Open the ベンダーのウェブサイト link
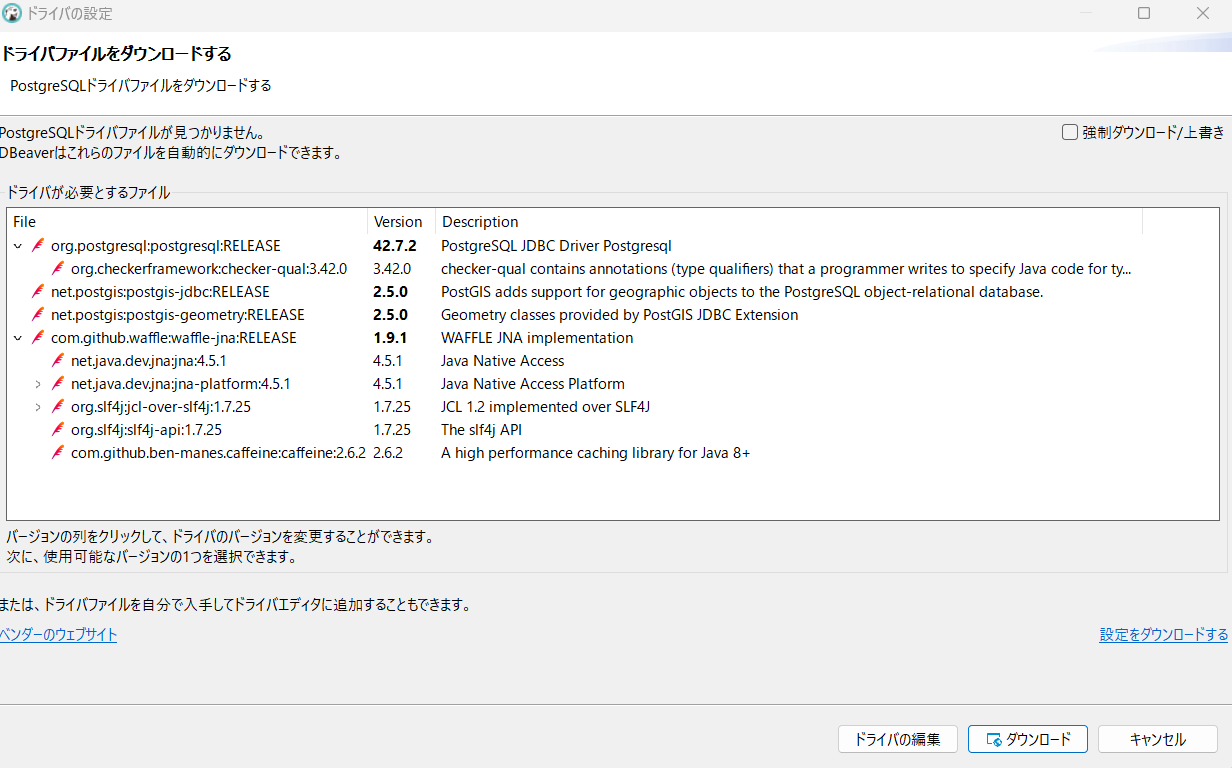The width and height of the screenshot is (1232, 768). pyautogui.click(x=59, y=635)
